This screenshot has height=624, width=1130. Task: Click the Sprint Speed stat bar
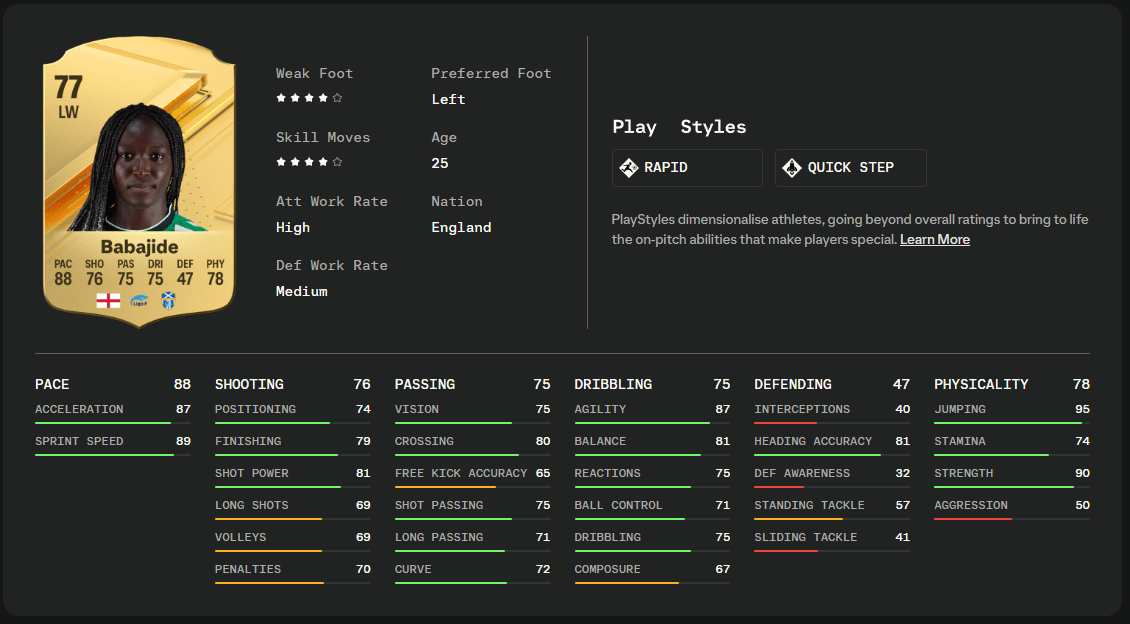coord(113,455)
